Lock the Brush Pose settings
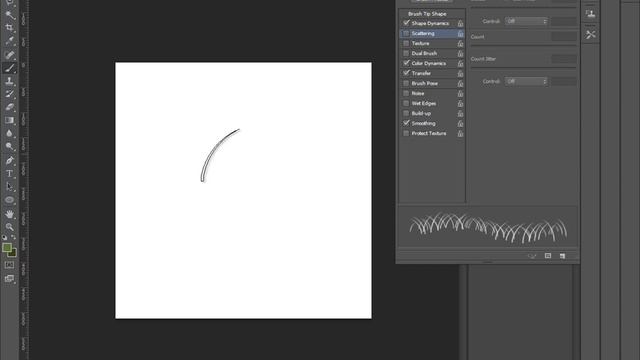This screenshot has height=360, width=640. click(460, 84)
